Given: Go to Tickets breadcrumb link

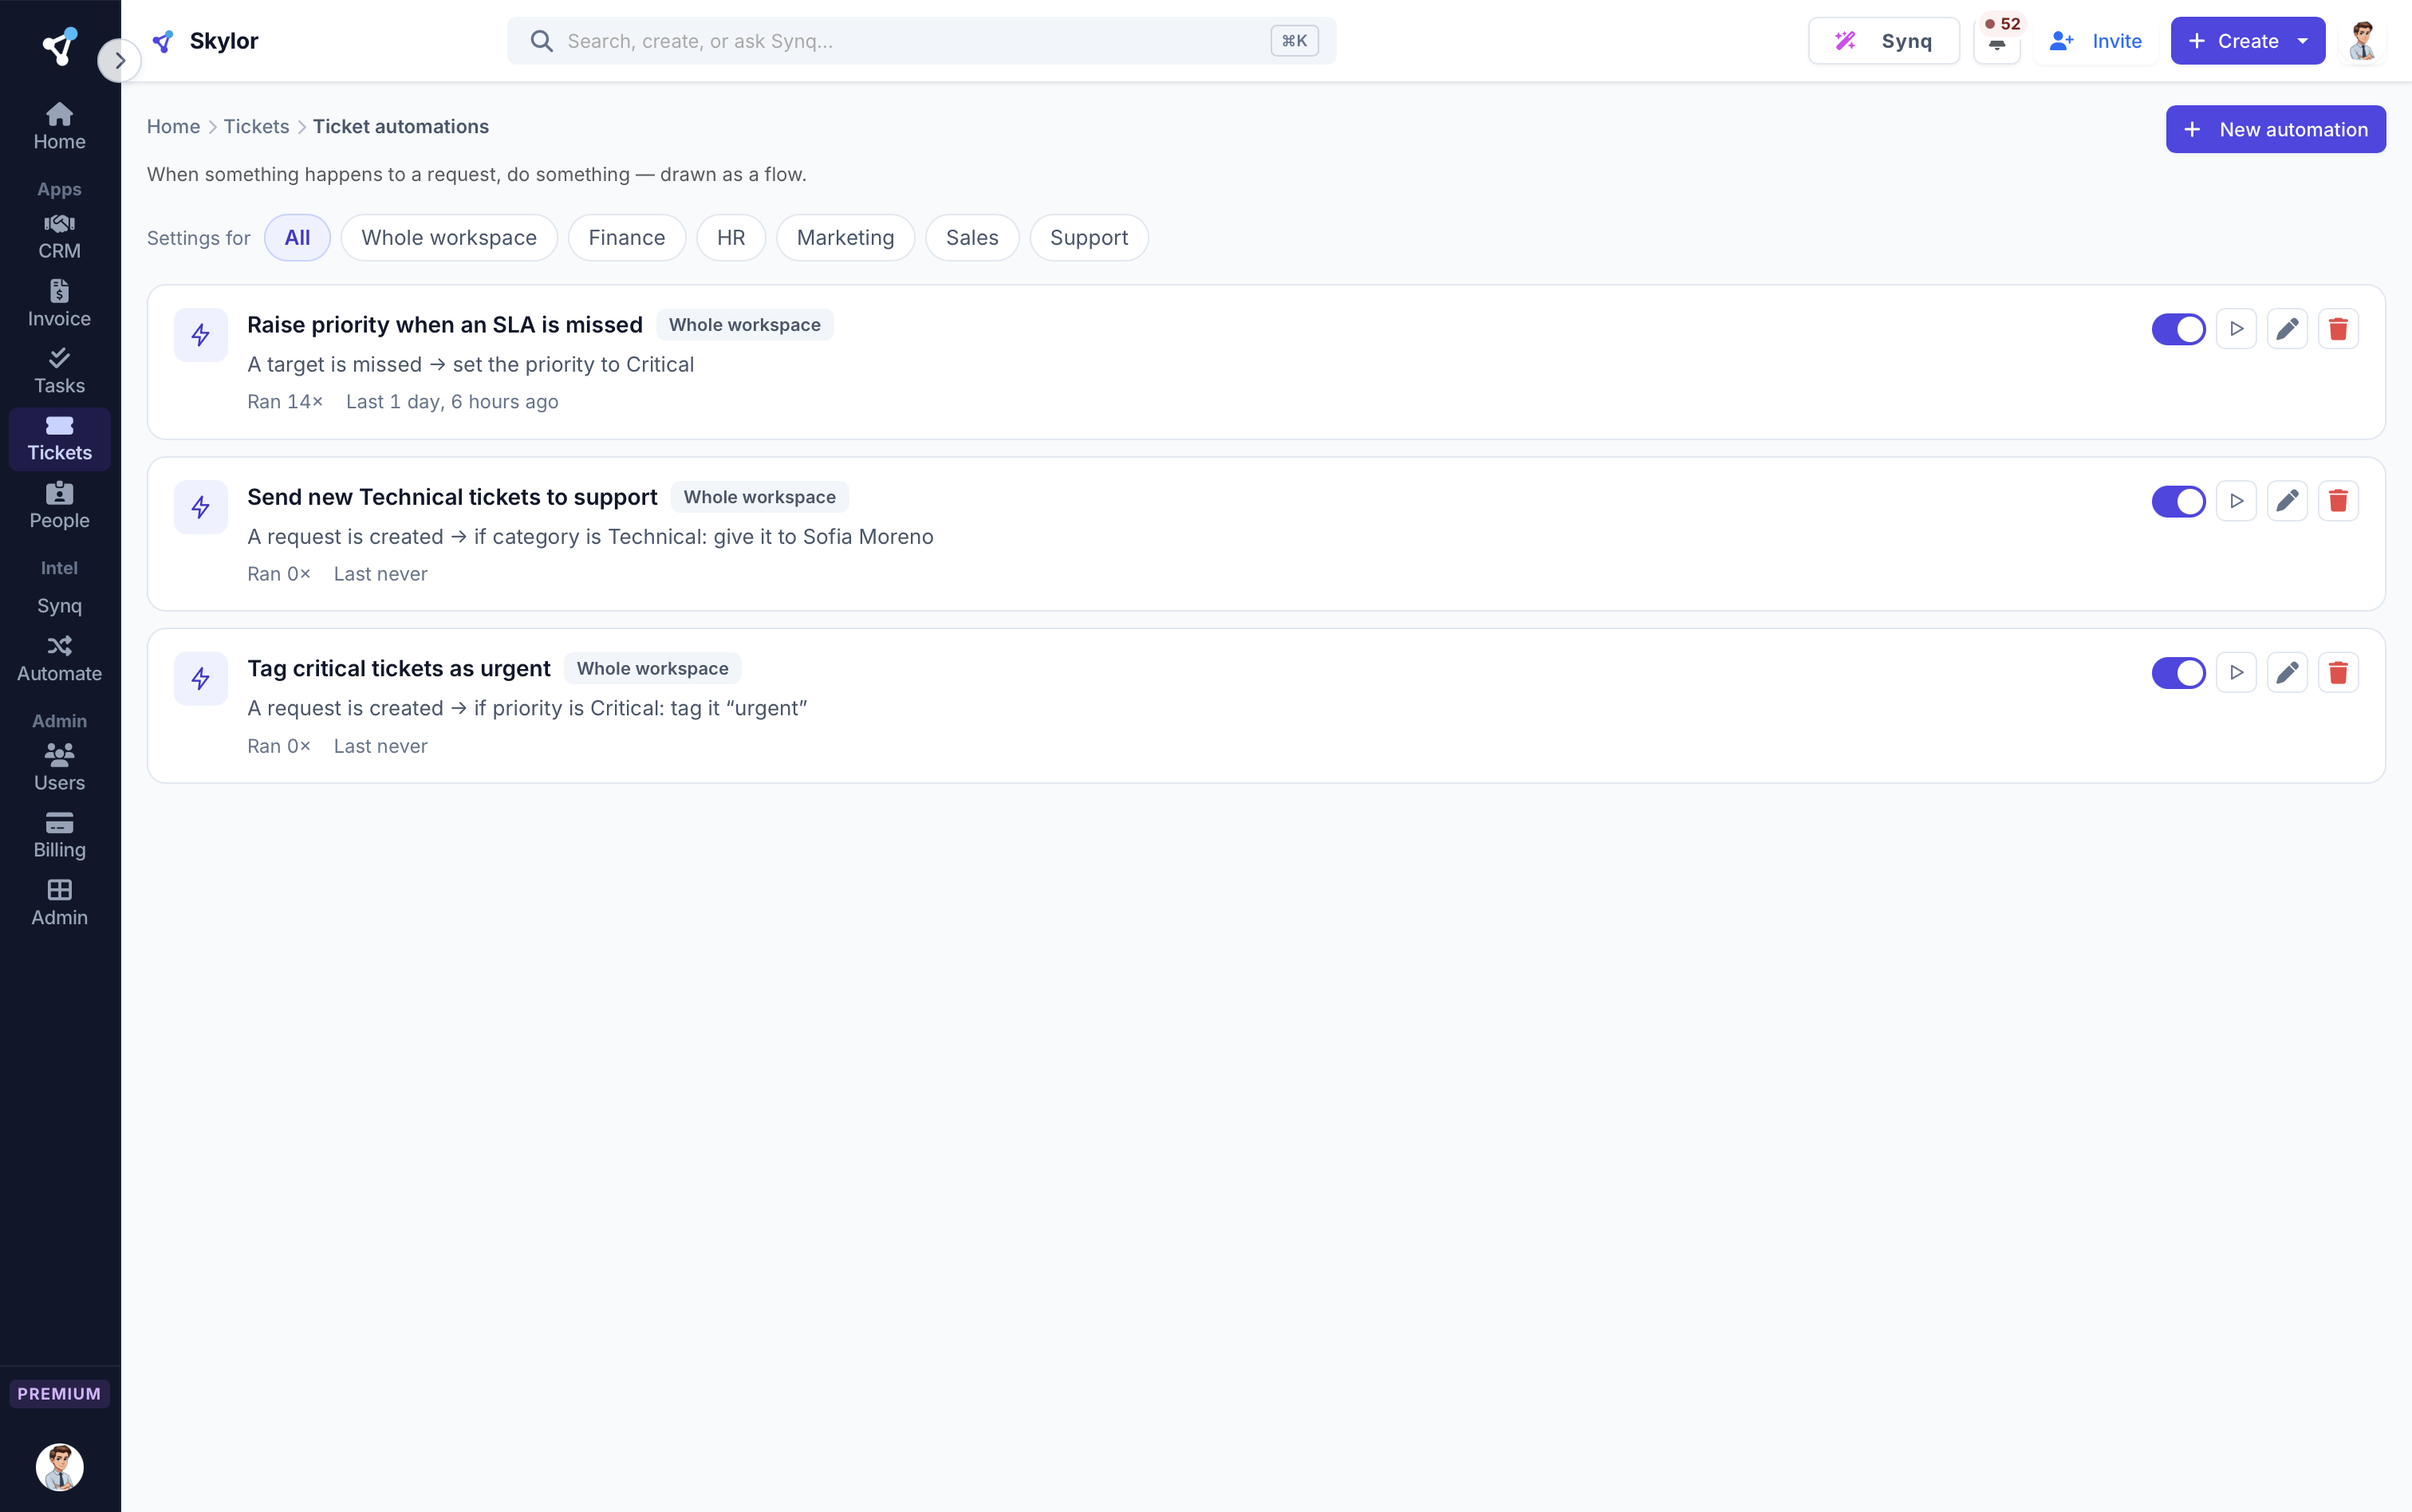Looking at the screenshot, I should (256, 127).
